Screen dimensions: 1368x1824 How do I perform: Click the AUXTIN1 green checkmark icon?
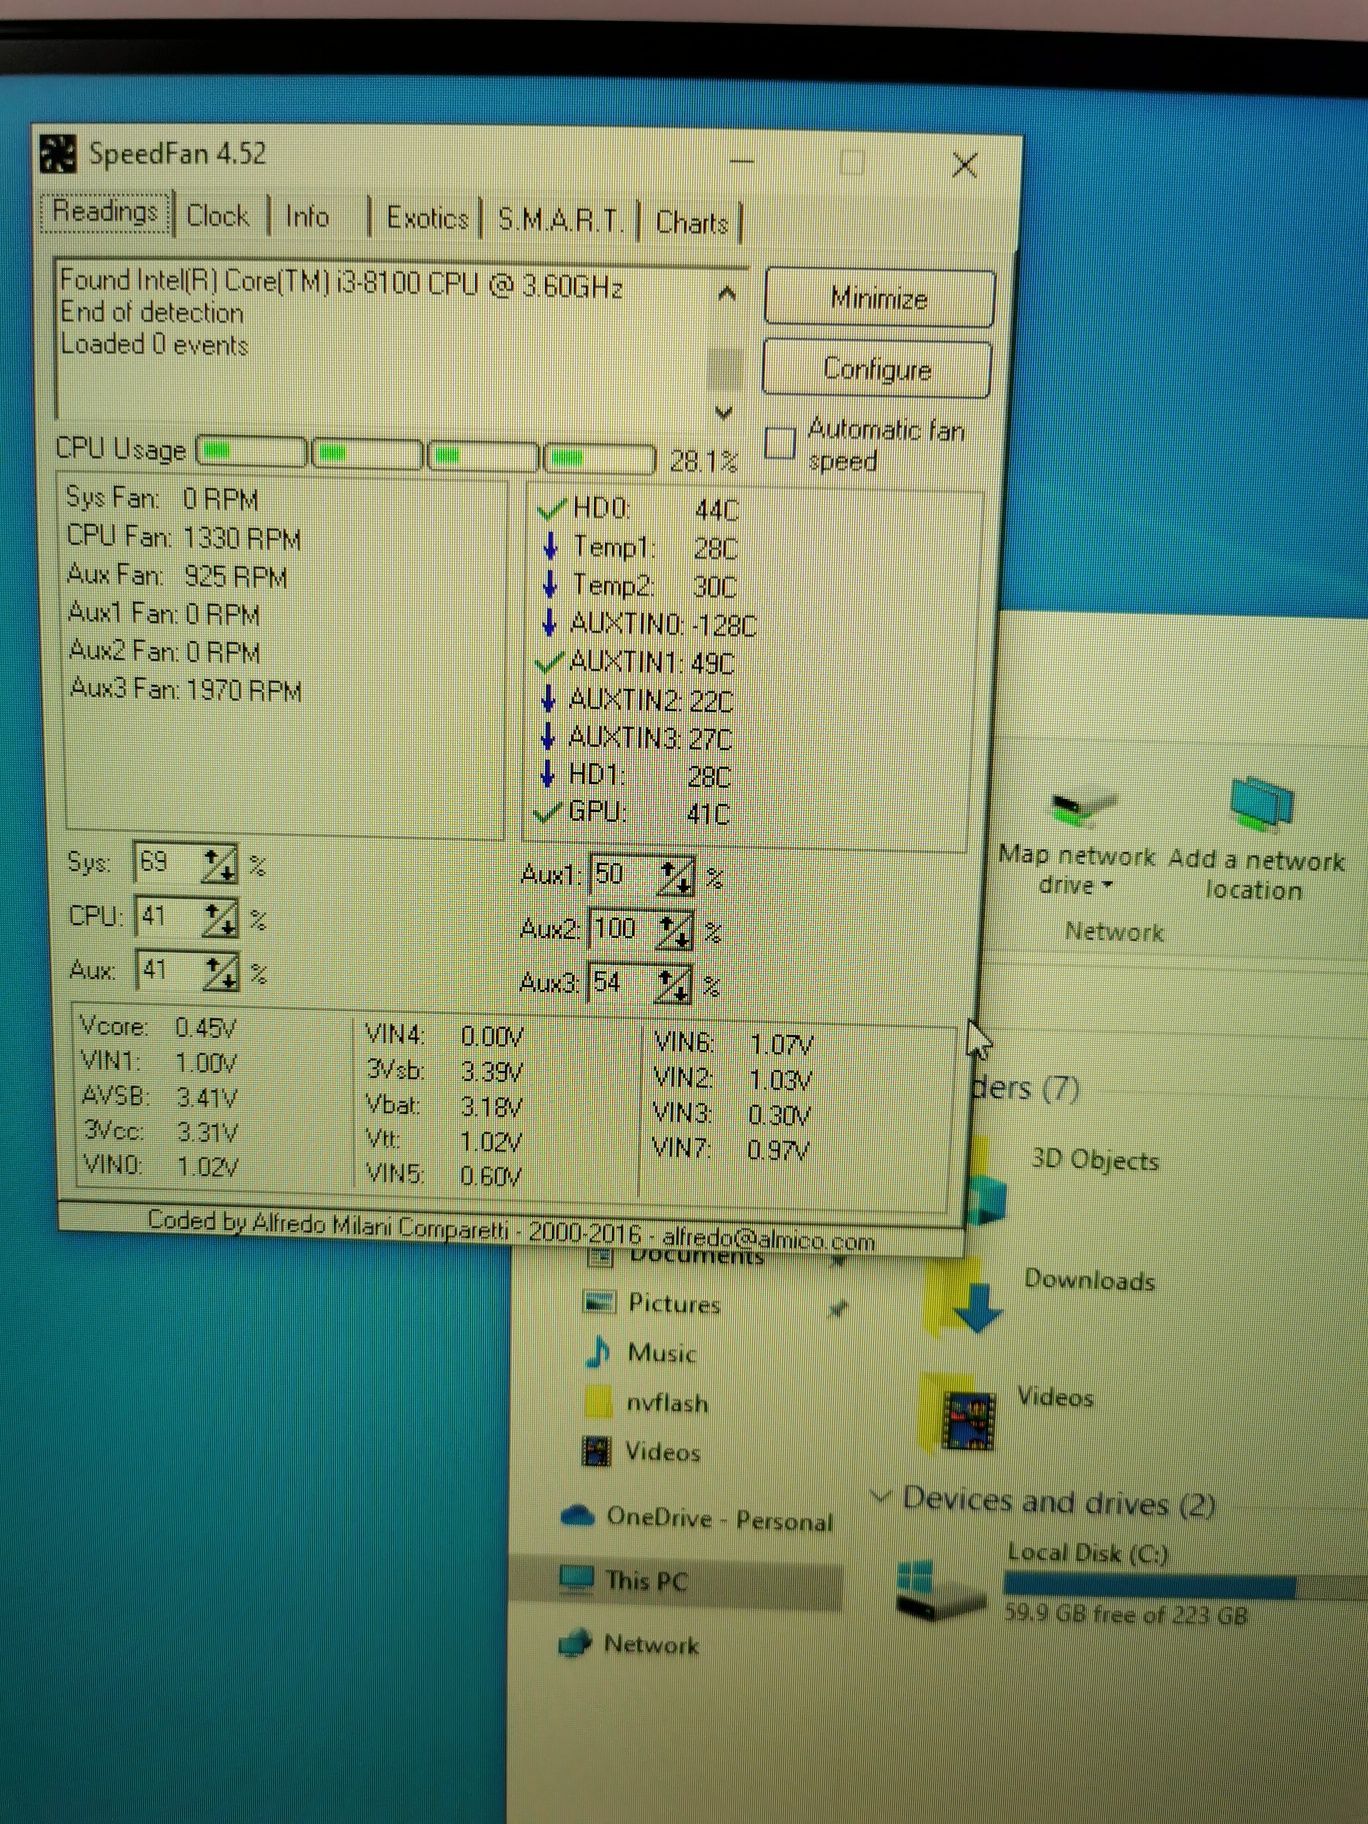(550, 661)
